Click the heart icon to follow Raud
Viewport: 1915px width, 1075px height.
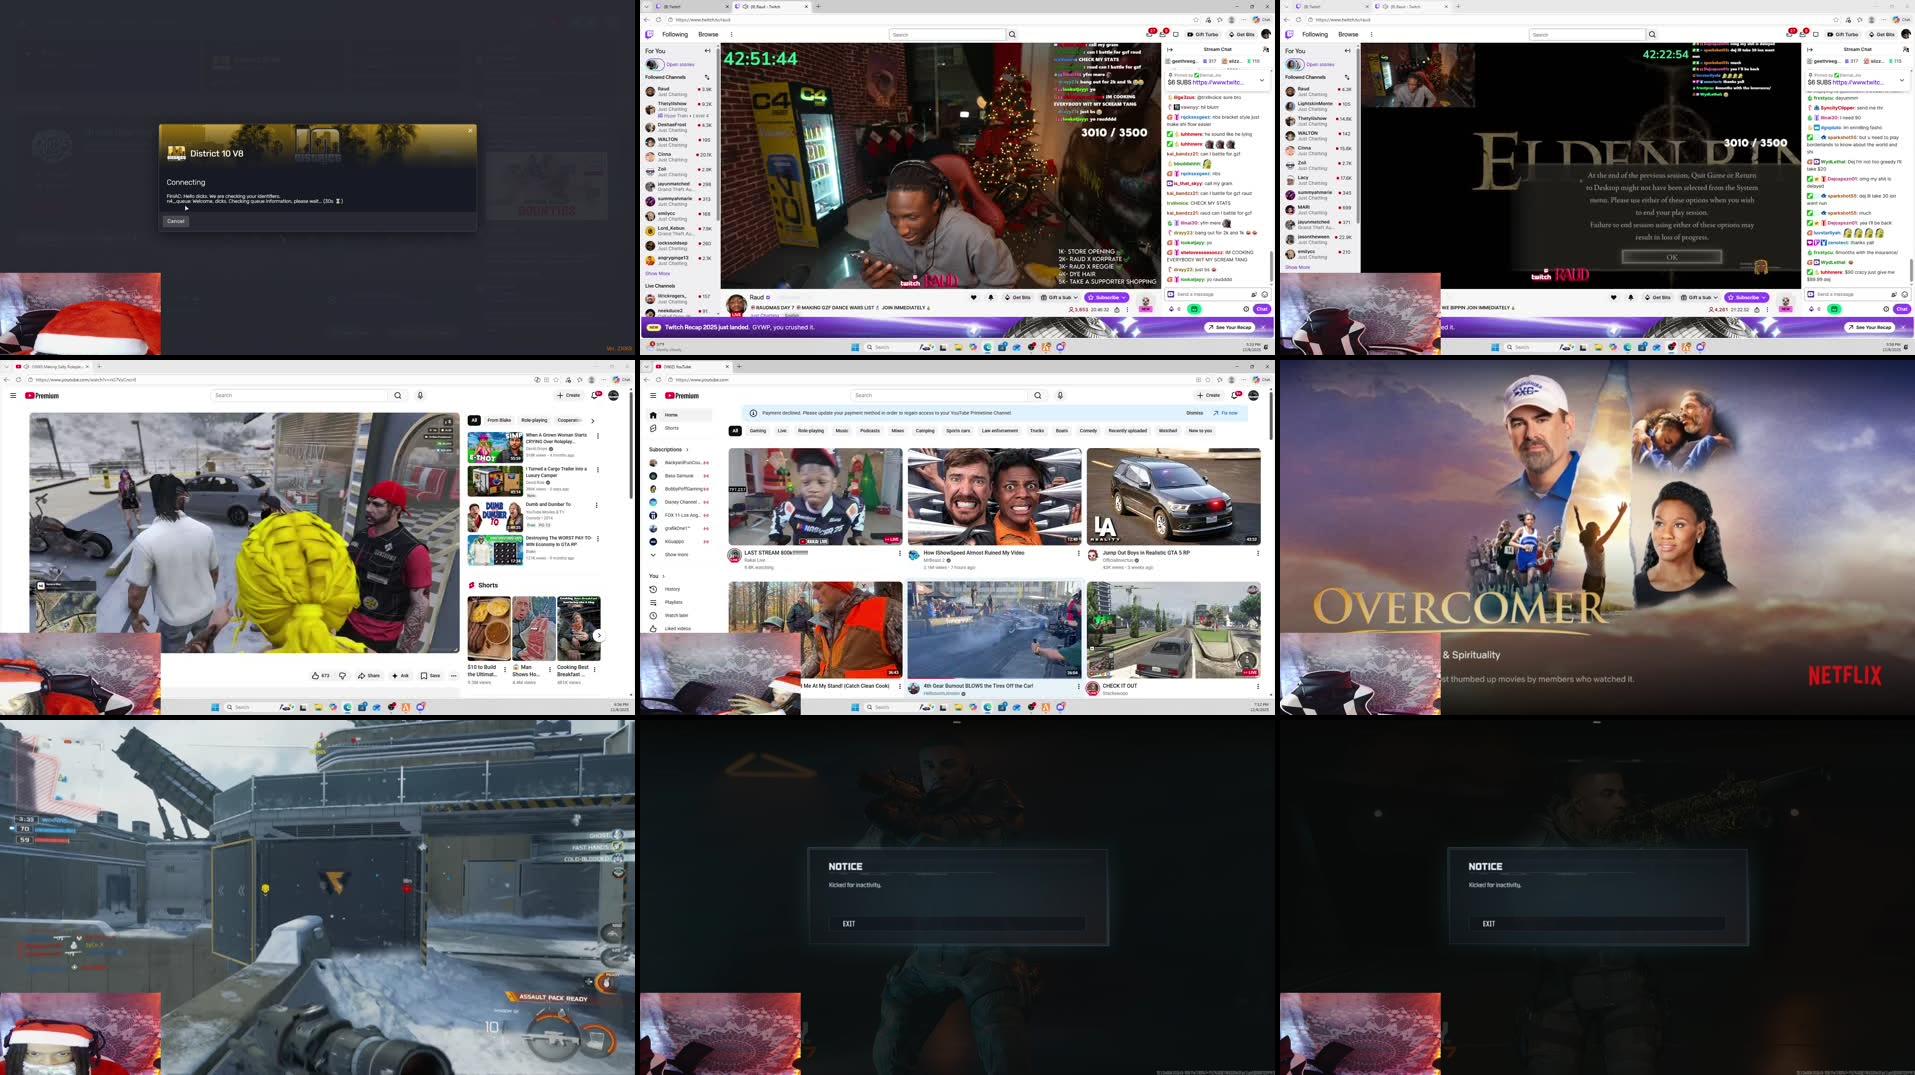974,297
